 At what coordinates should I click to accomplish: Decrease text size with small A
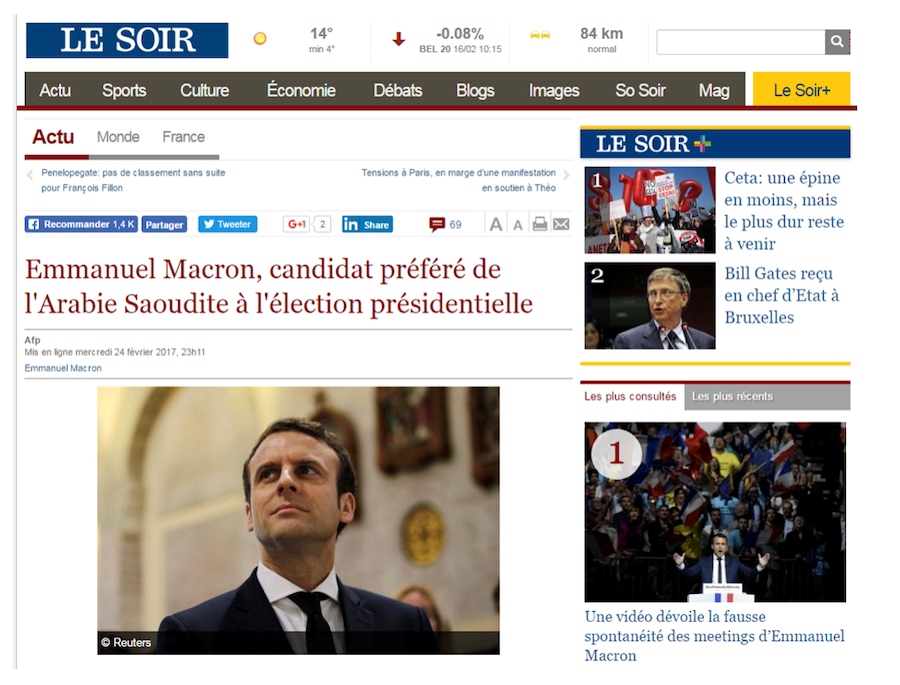click(518, 226)
